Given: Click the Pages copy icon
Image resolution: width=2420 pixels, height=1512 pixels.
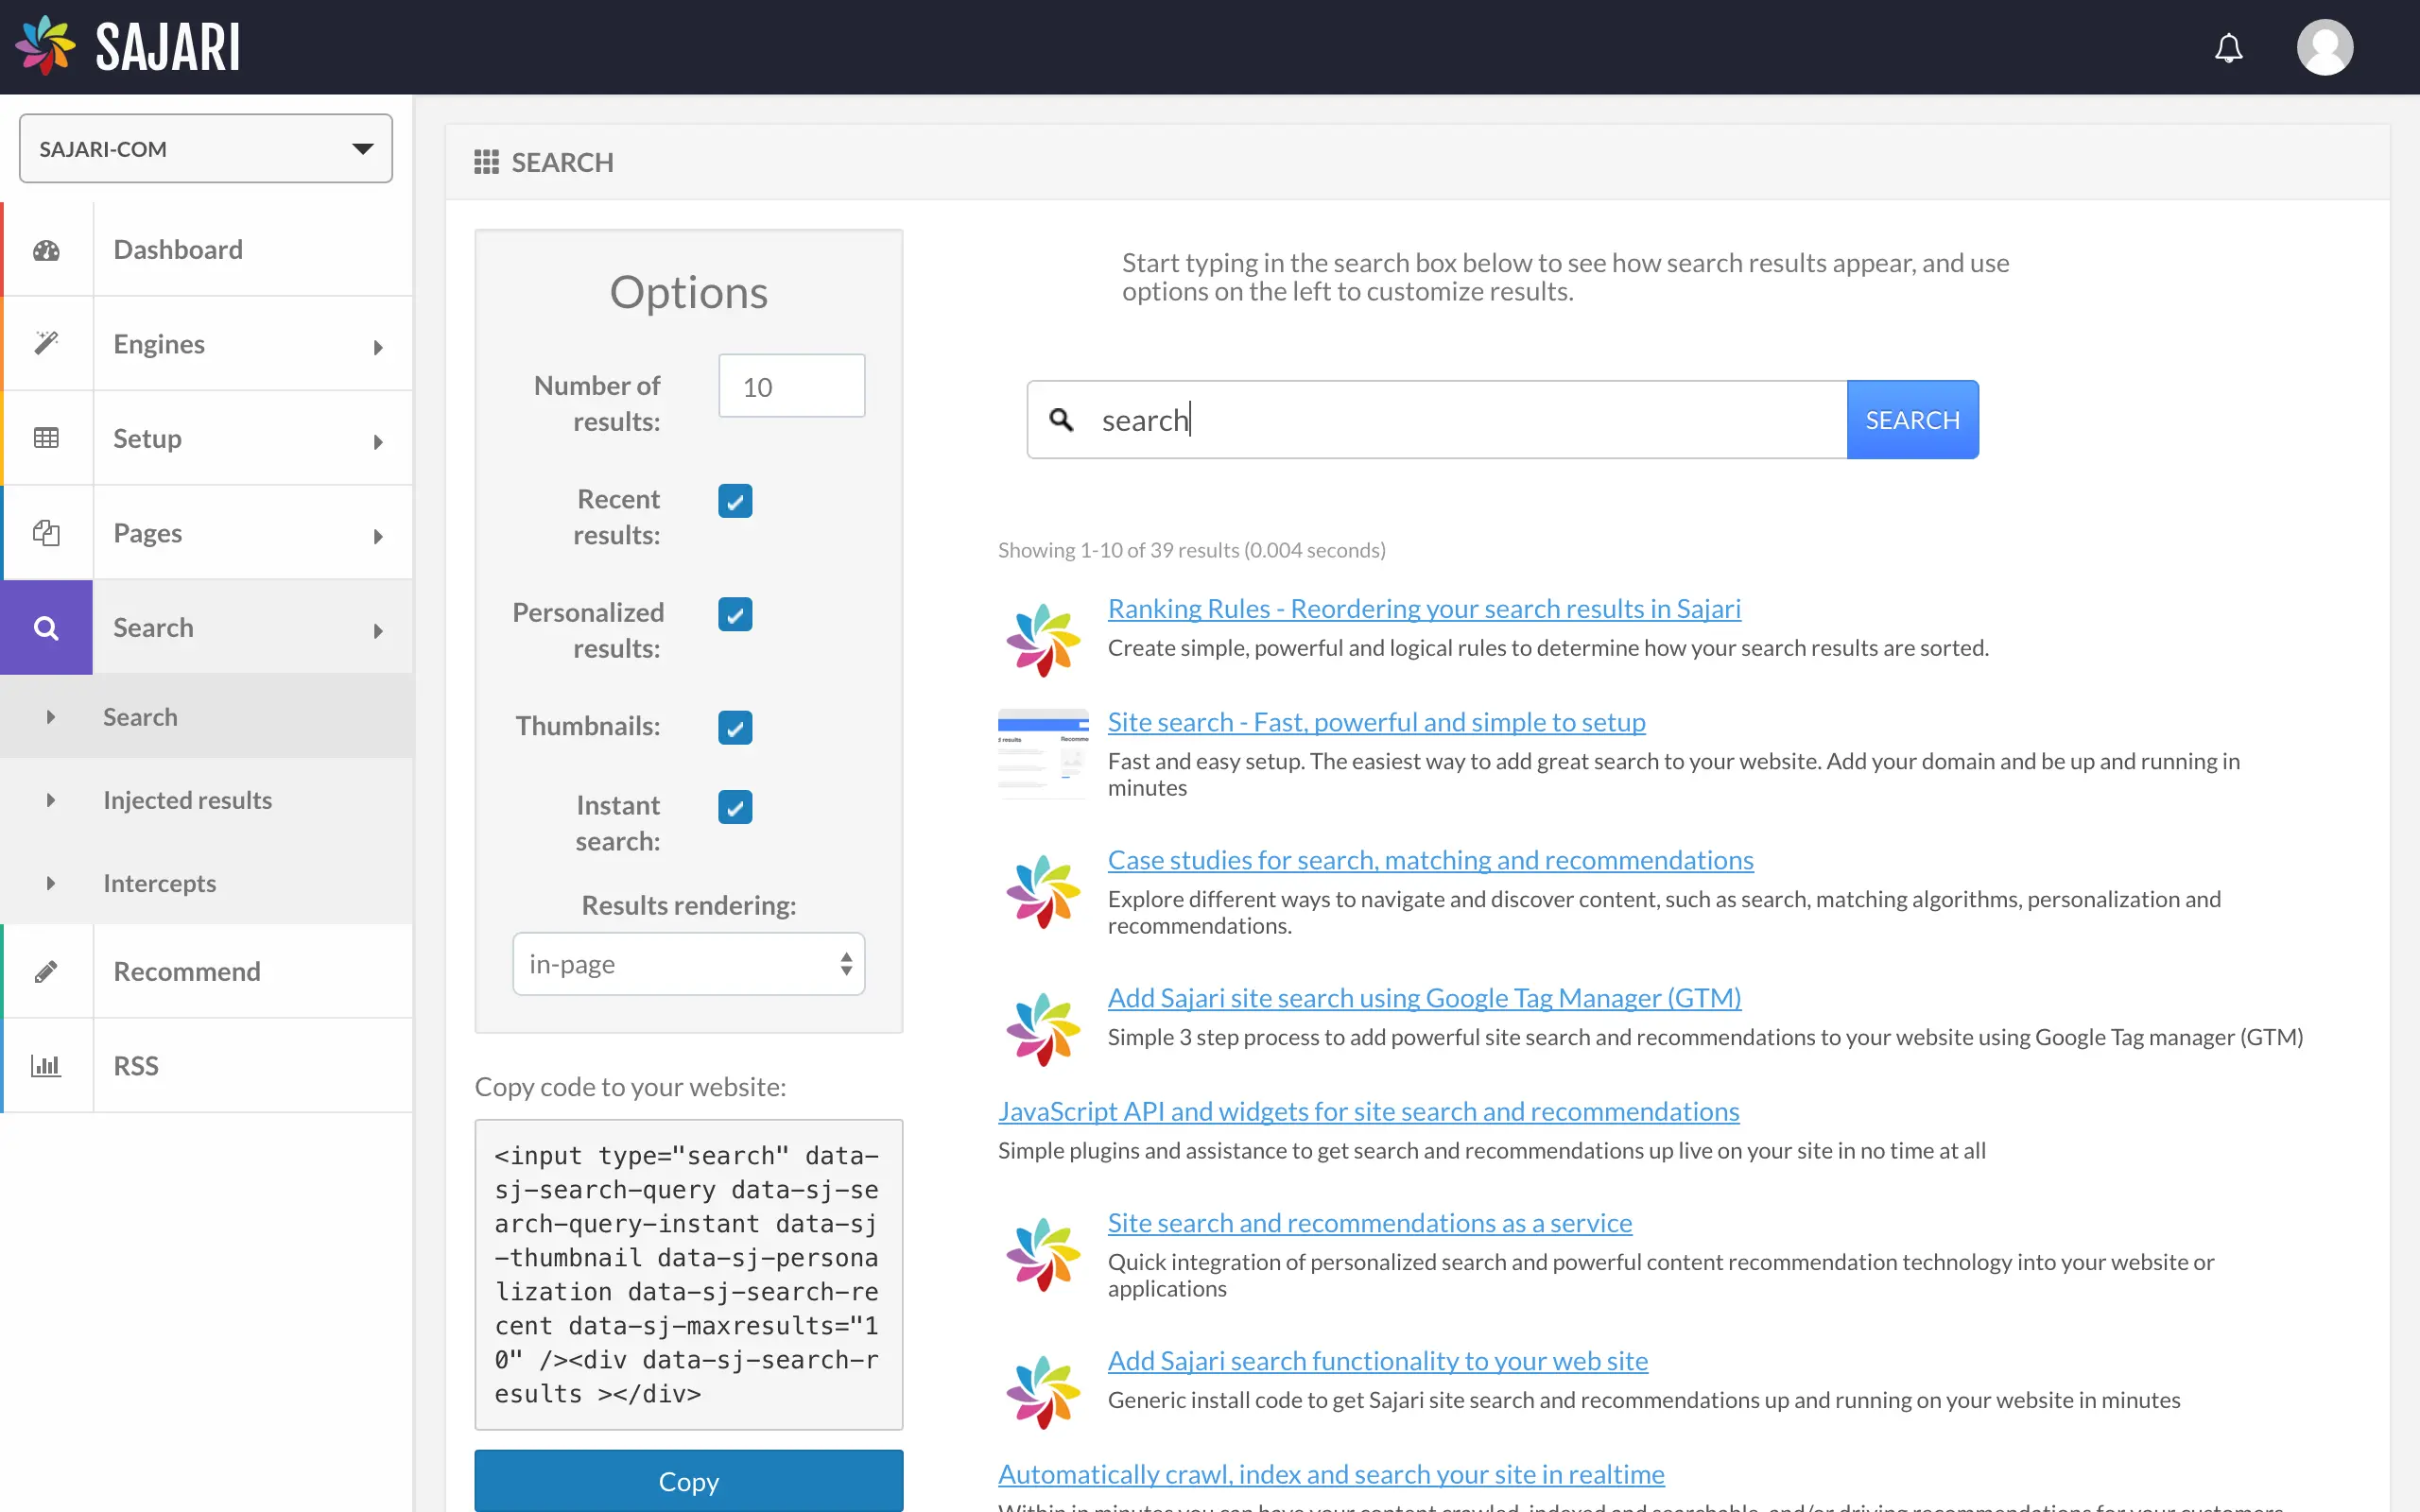Looking at the screenshot, I should [46, 533].
